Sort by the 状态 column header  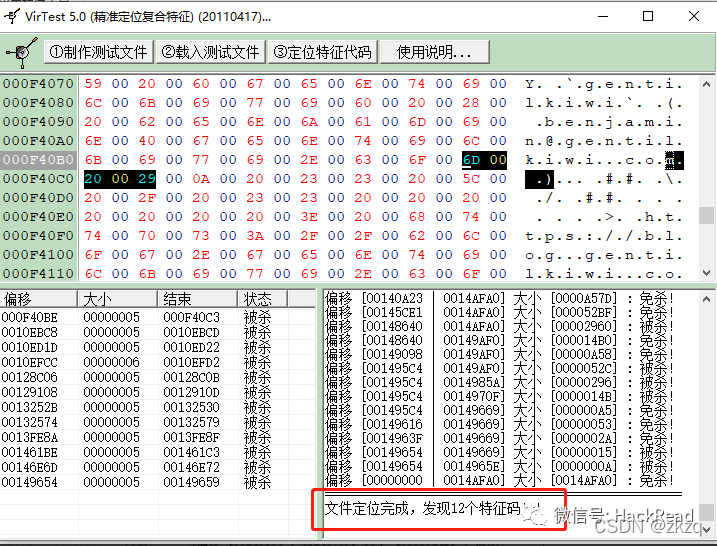[262, 299]
